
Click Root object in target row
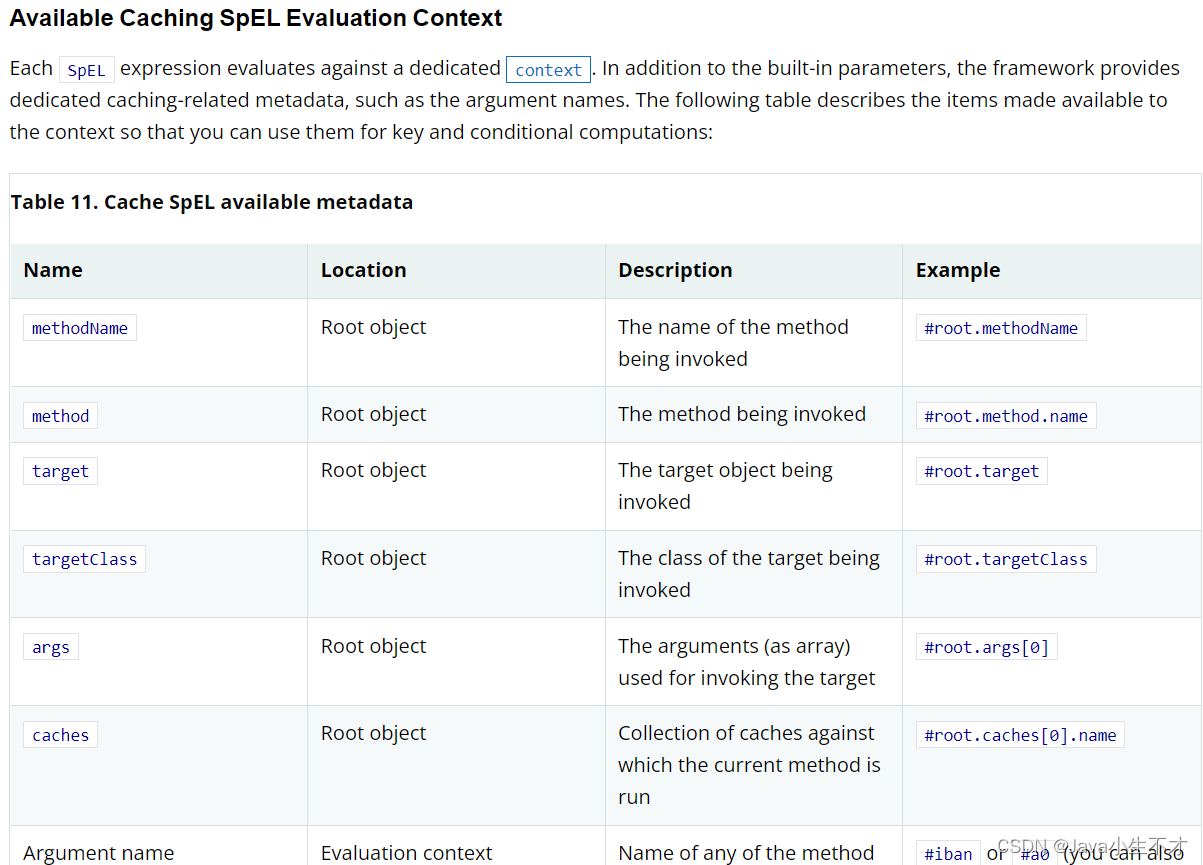coord(373,470)
